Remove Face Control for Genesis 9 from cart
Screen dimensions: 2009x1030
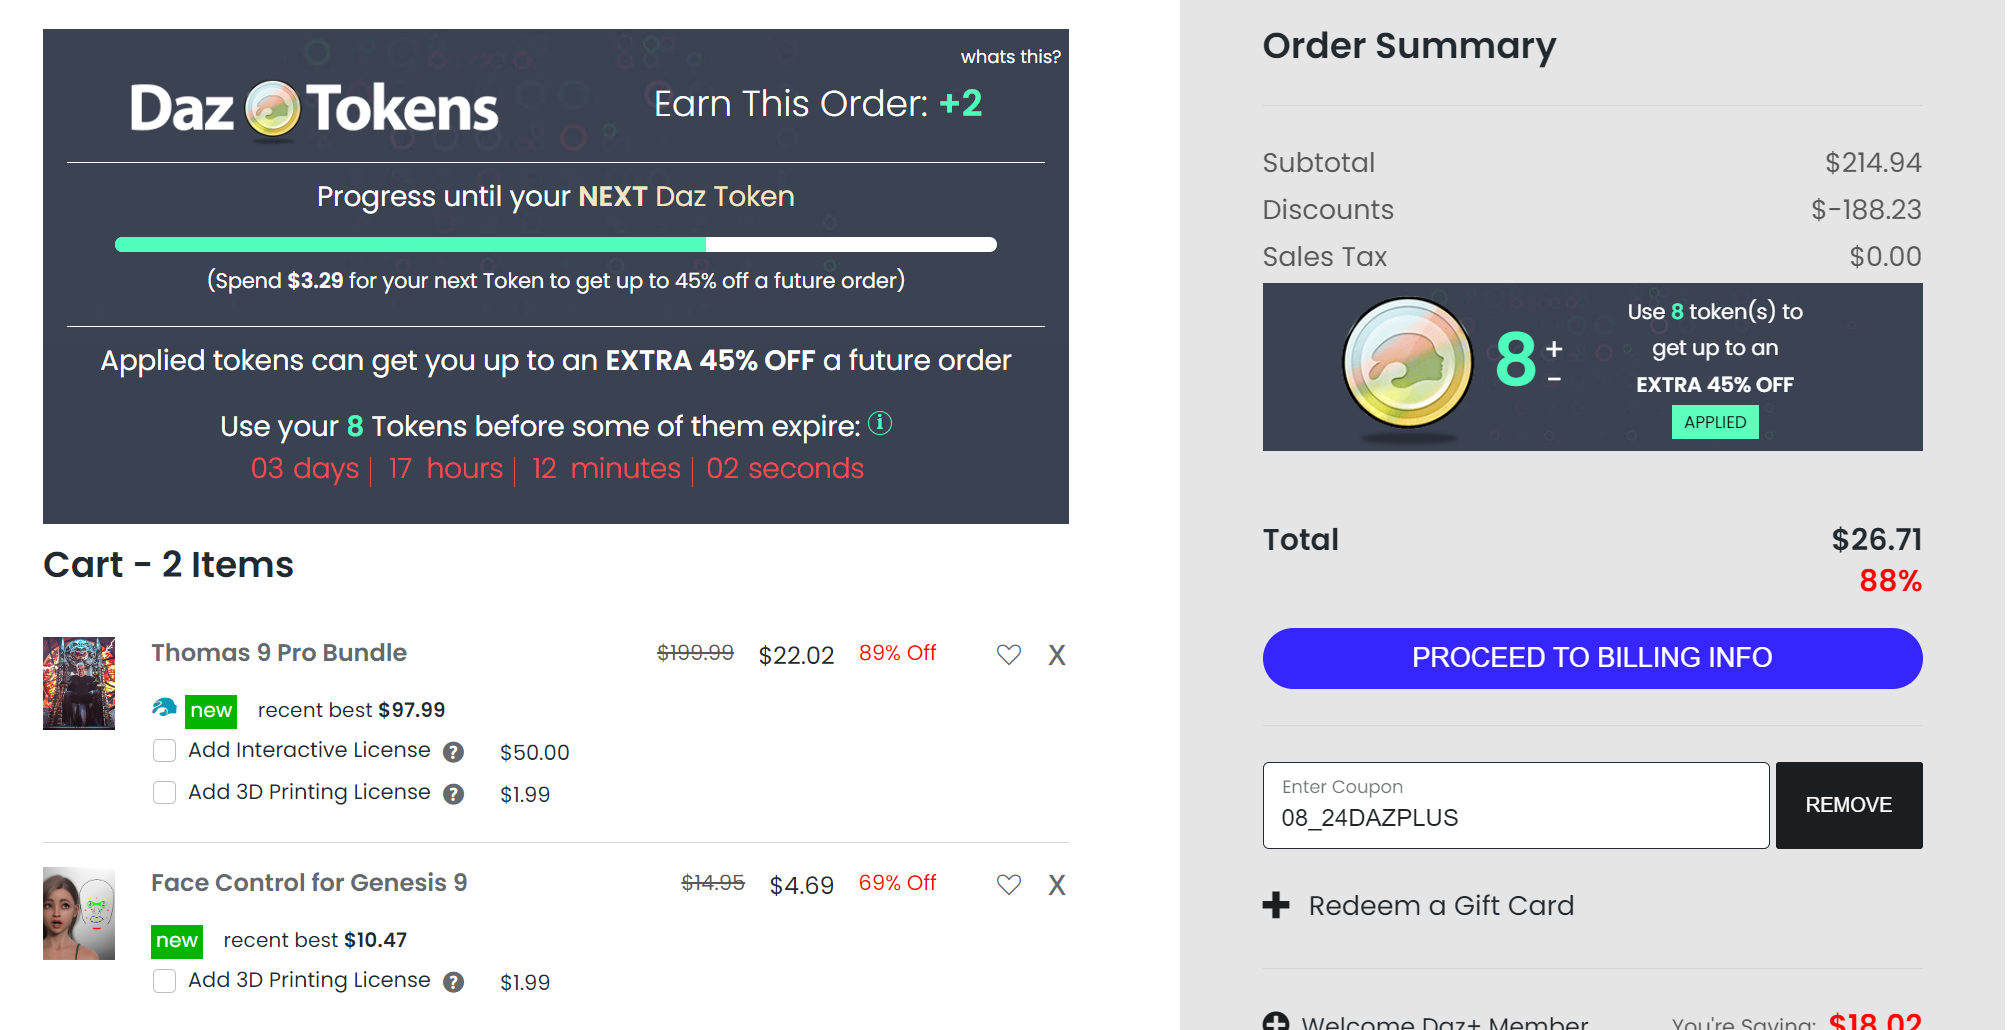pos(1057,885)
